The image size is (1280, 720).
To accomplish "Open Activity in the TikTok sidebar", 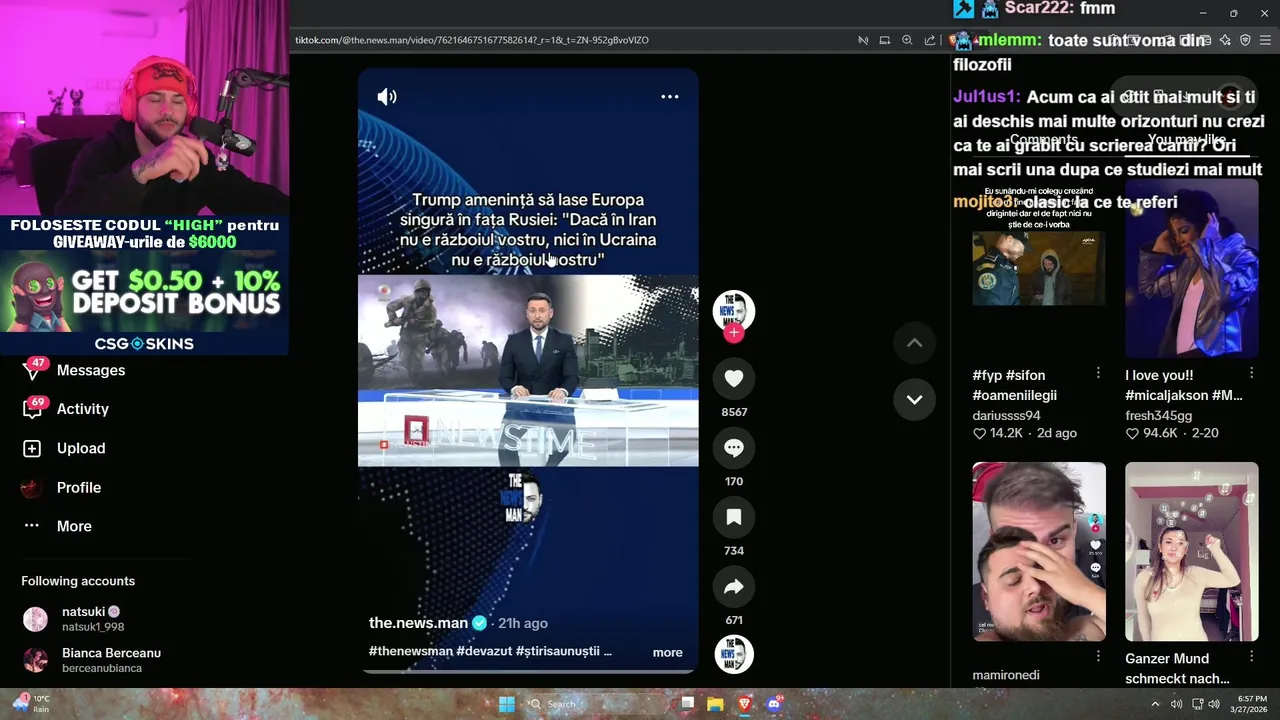I will [83, 409].
